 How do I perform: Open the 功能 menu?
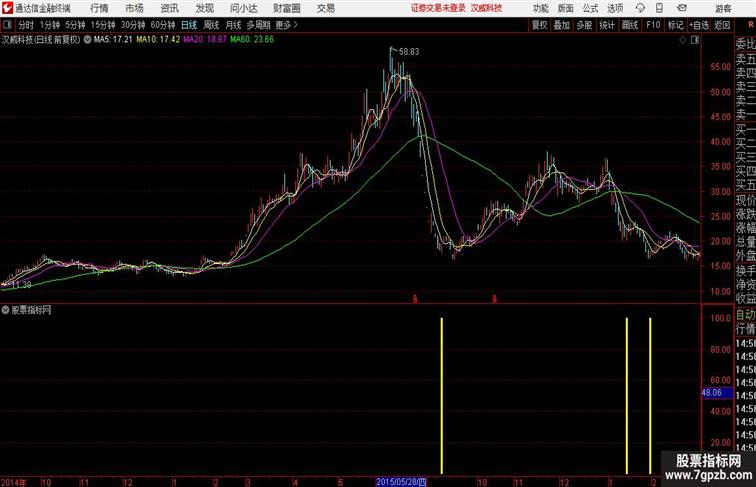[x=540, y=8]
